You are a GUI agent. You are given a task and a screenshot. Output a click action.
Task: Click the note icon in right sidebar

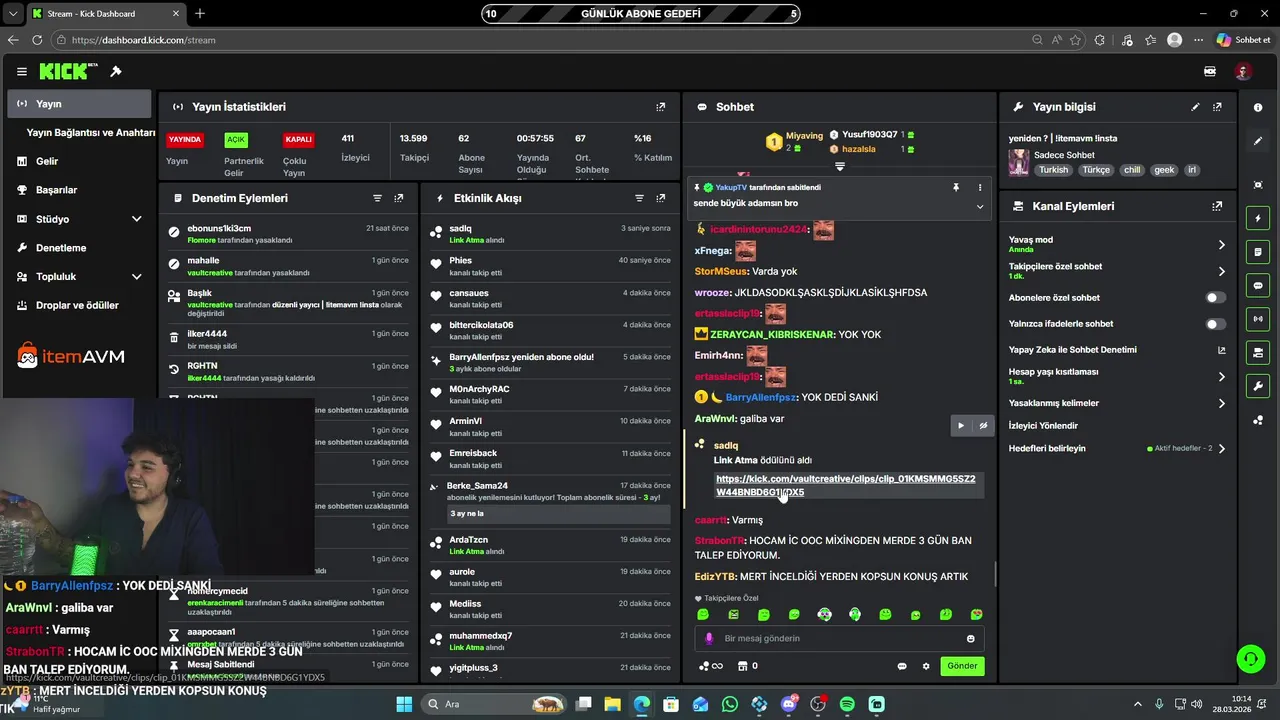pyautogui.click(x=1258, y=251)
